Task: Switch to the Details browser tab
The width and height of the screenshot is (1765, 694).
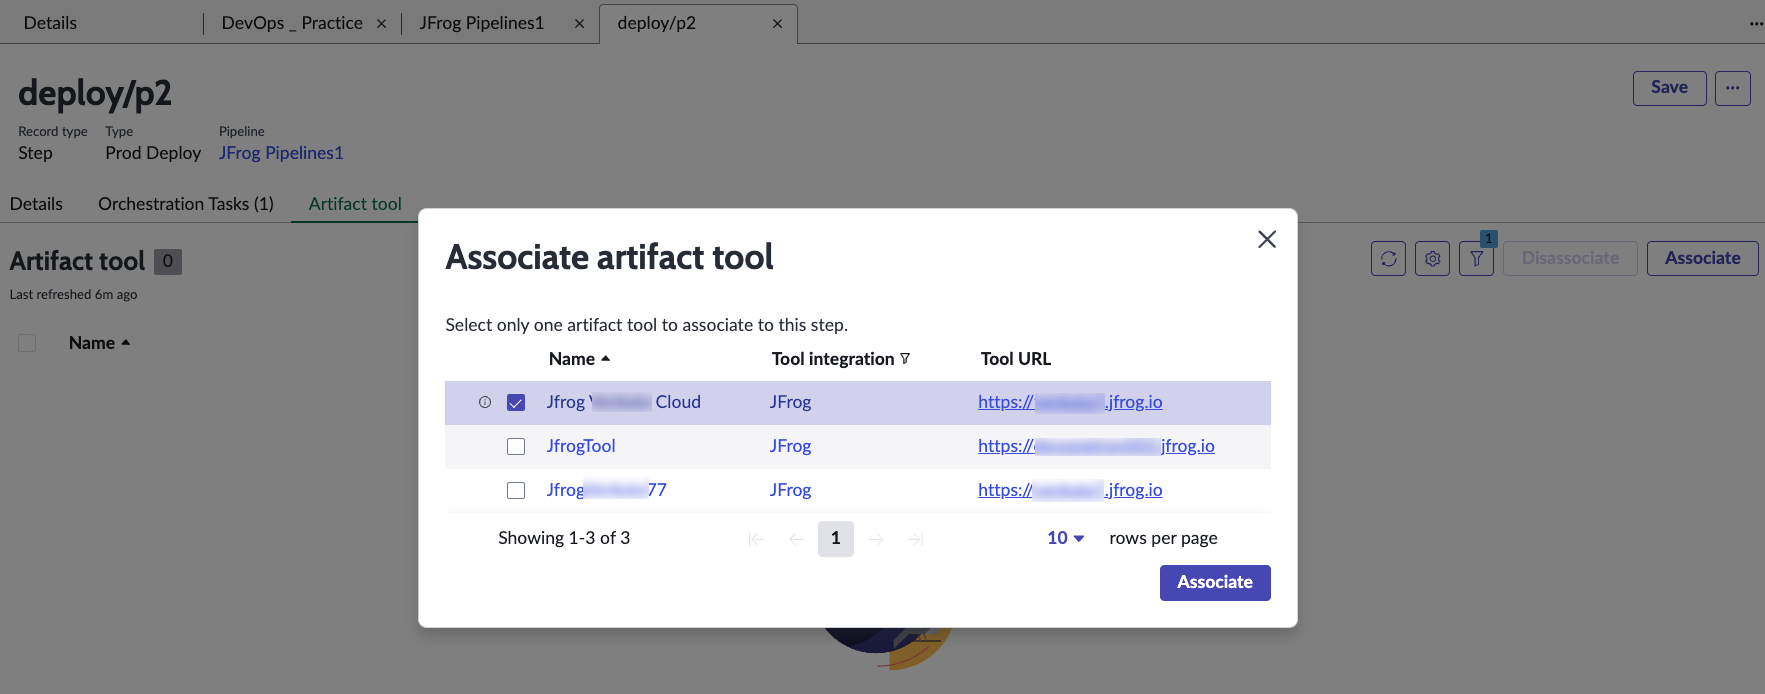Action: pyautogui.click(x=50, y=23)
